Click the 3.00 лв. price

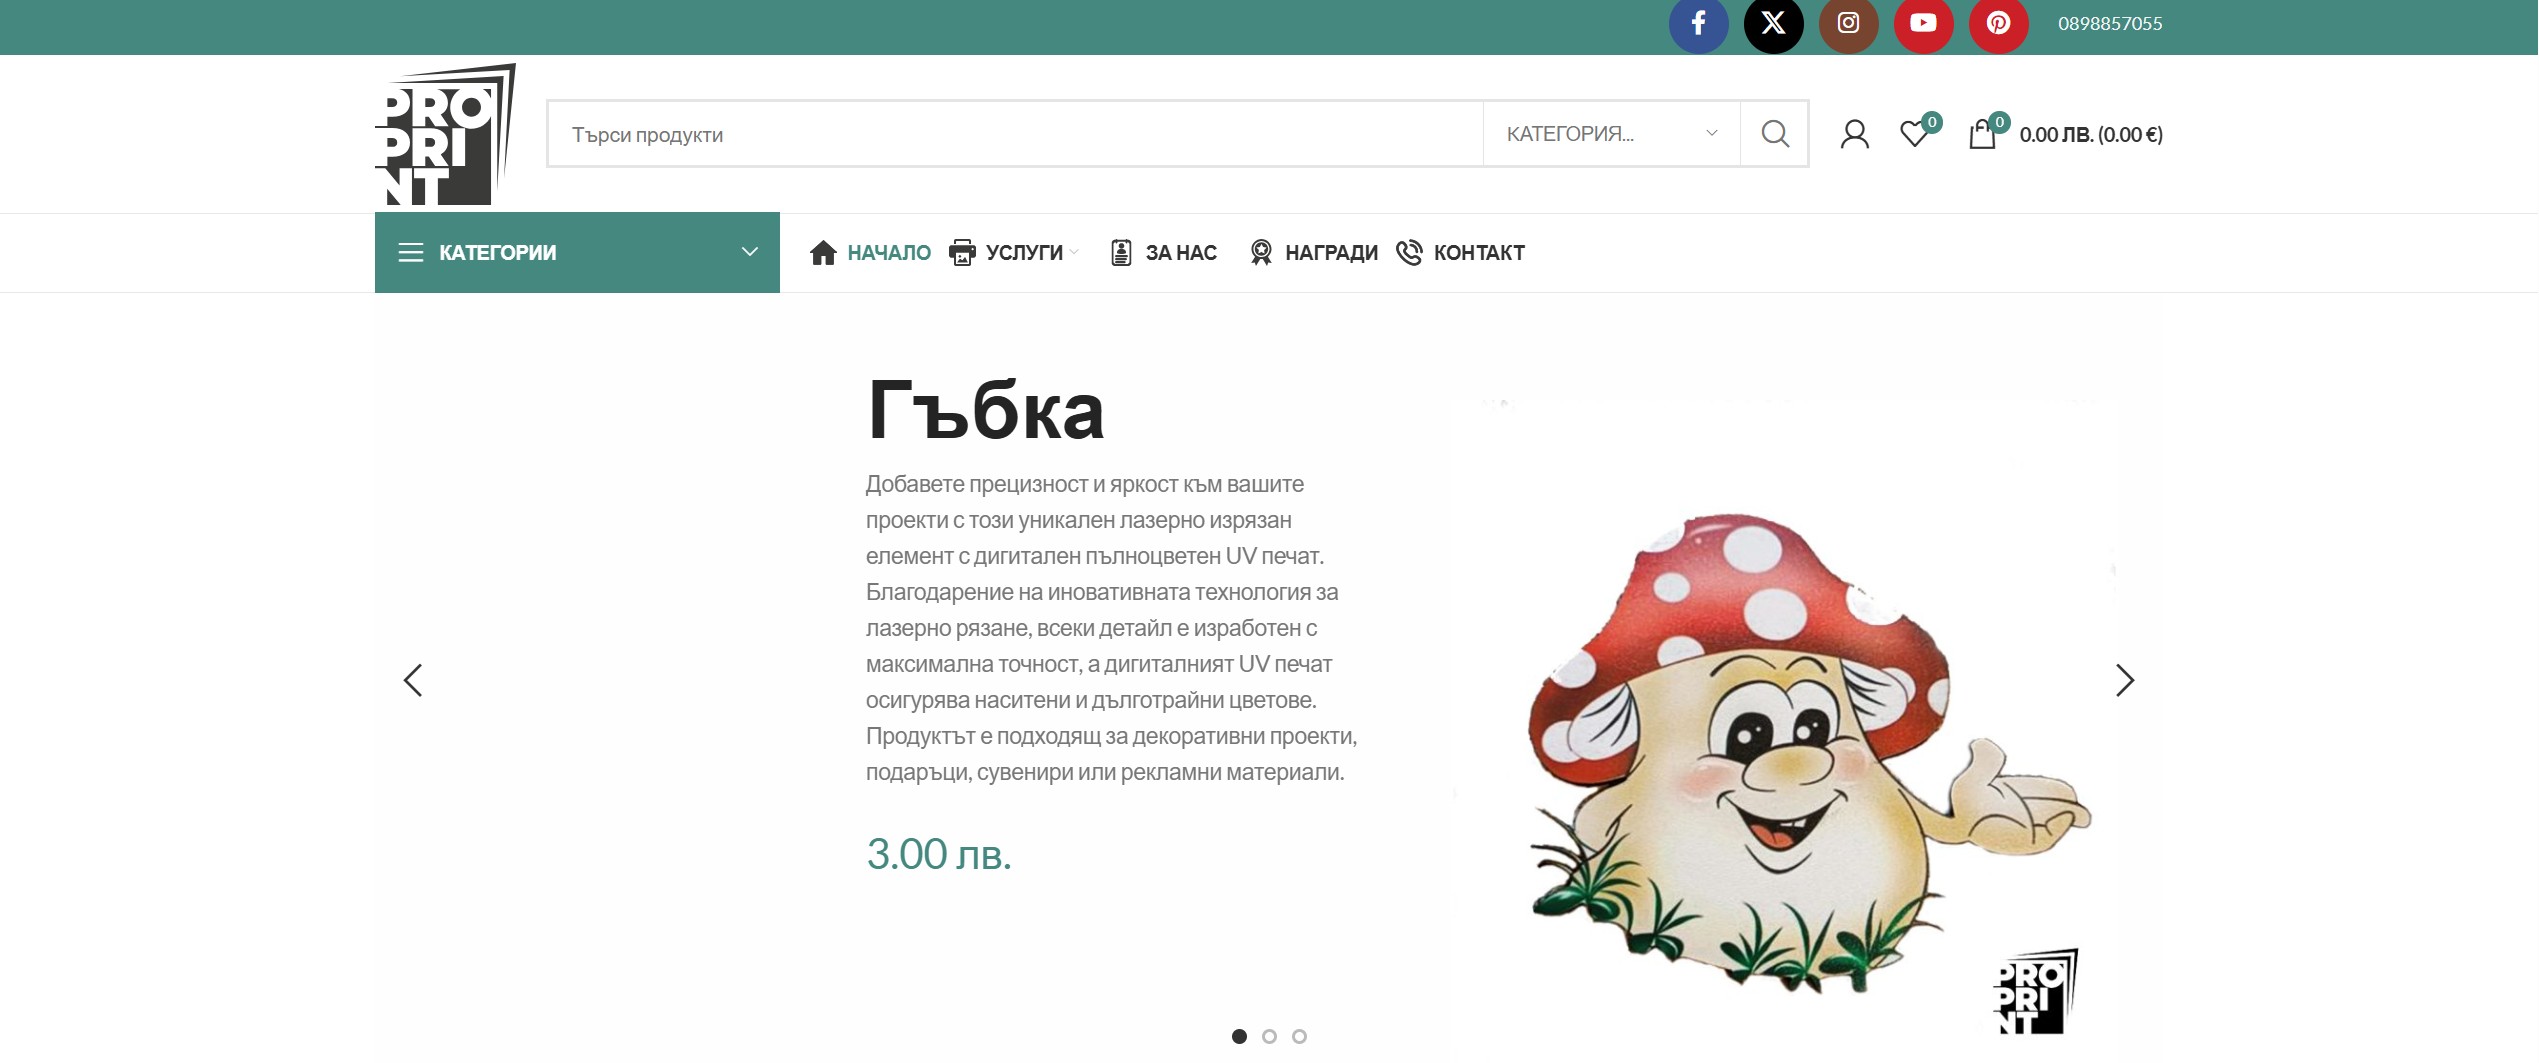coord(939,854)
